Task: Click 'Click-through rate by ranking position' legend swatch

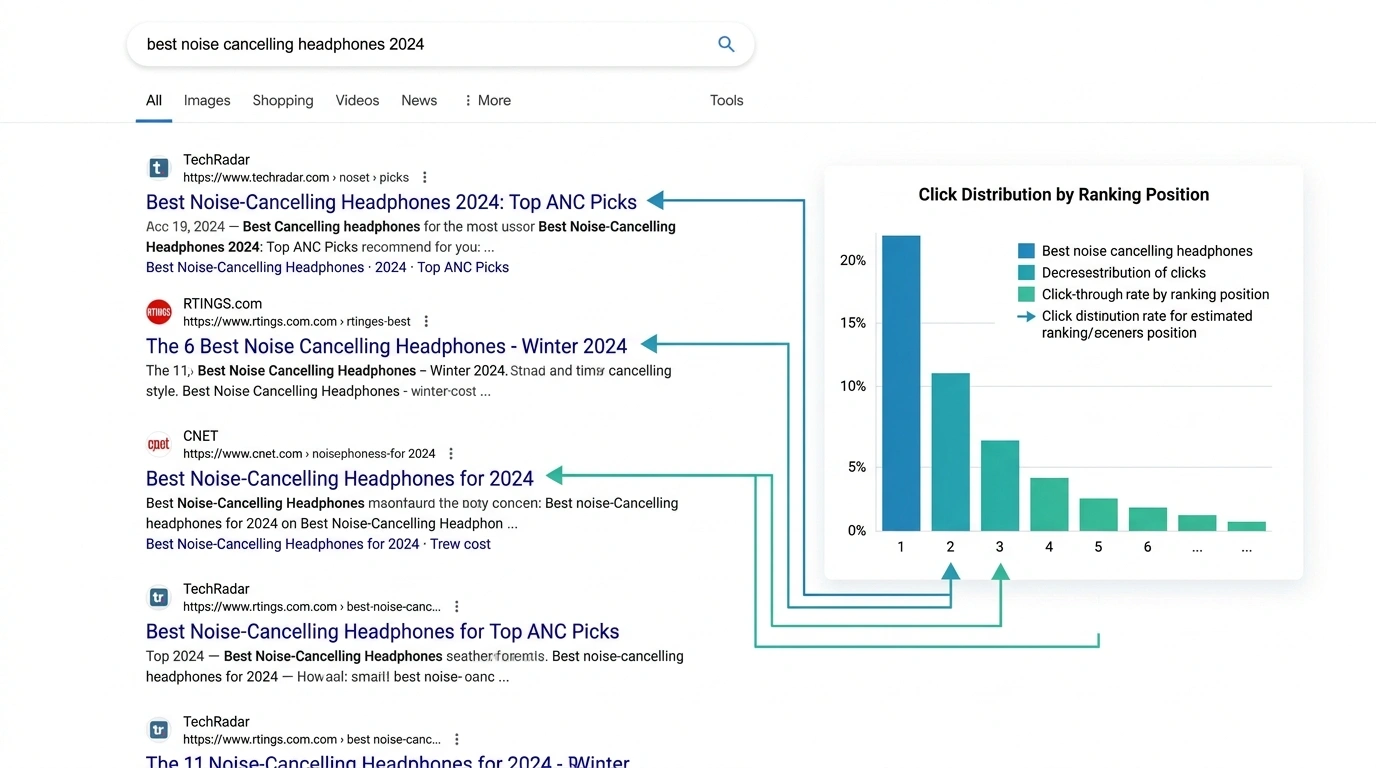Action: (x=1026, y=294)
